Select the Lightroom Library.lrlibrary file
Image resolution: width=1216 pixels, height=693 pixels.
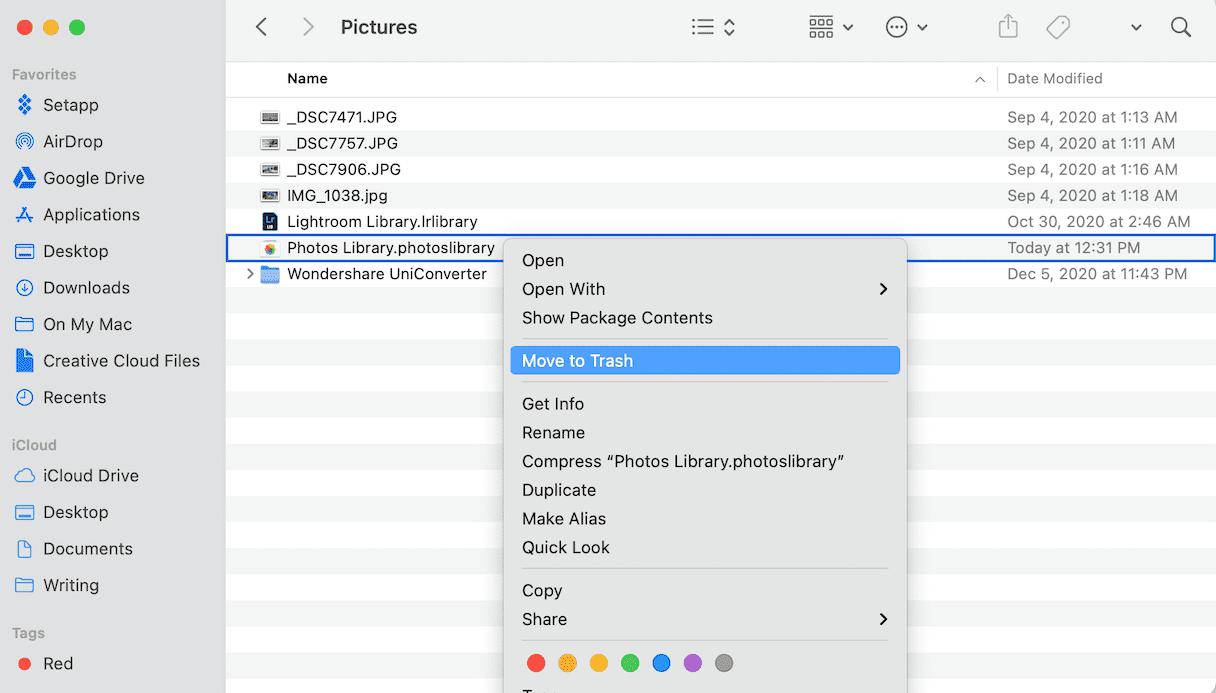click(382, 222)
